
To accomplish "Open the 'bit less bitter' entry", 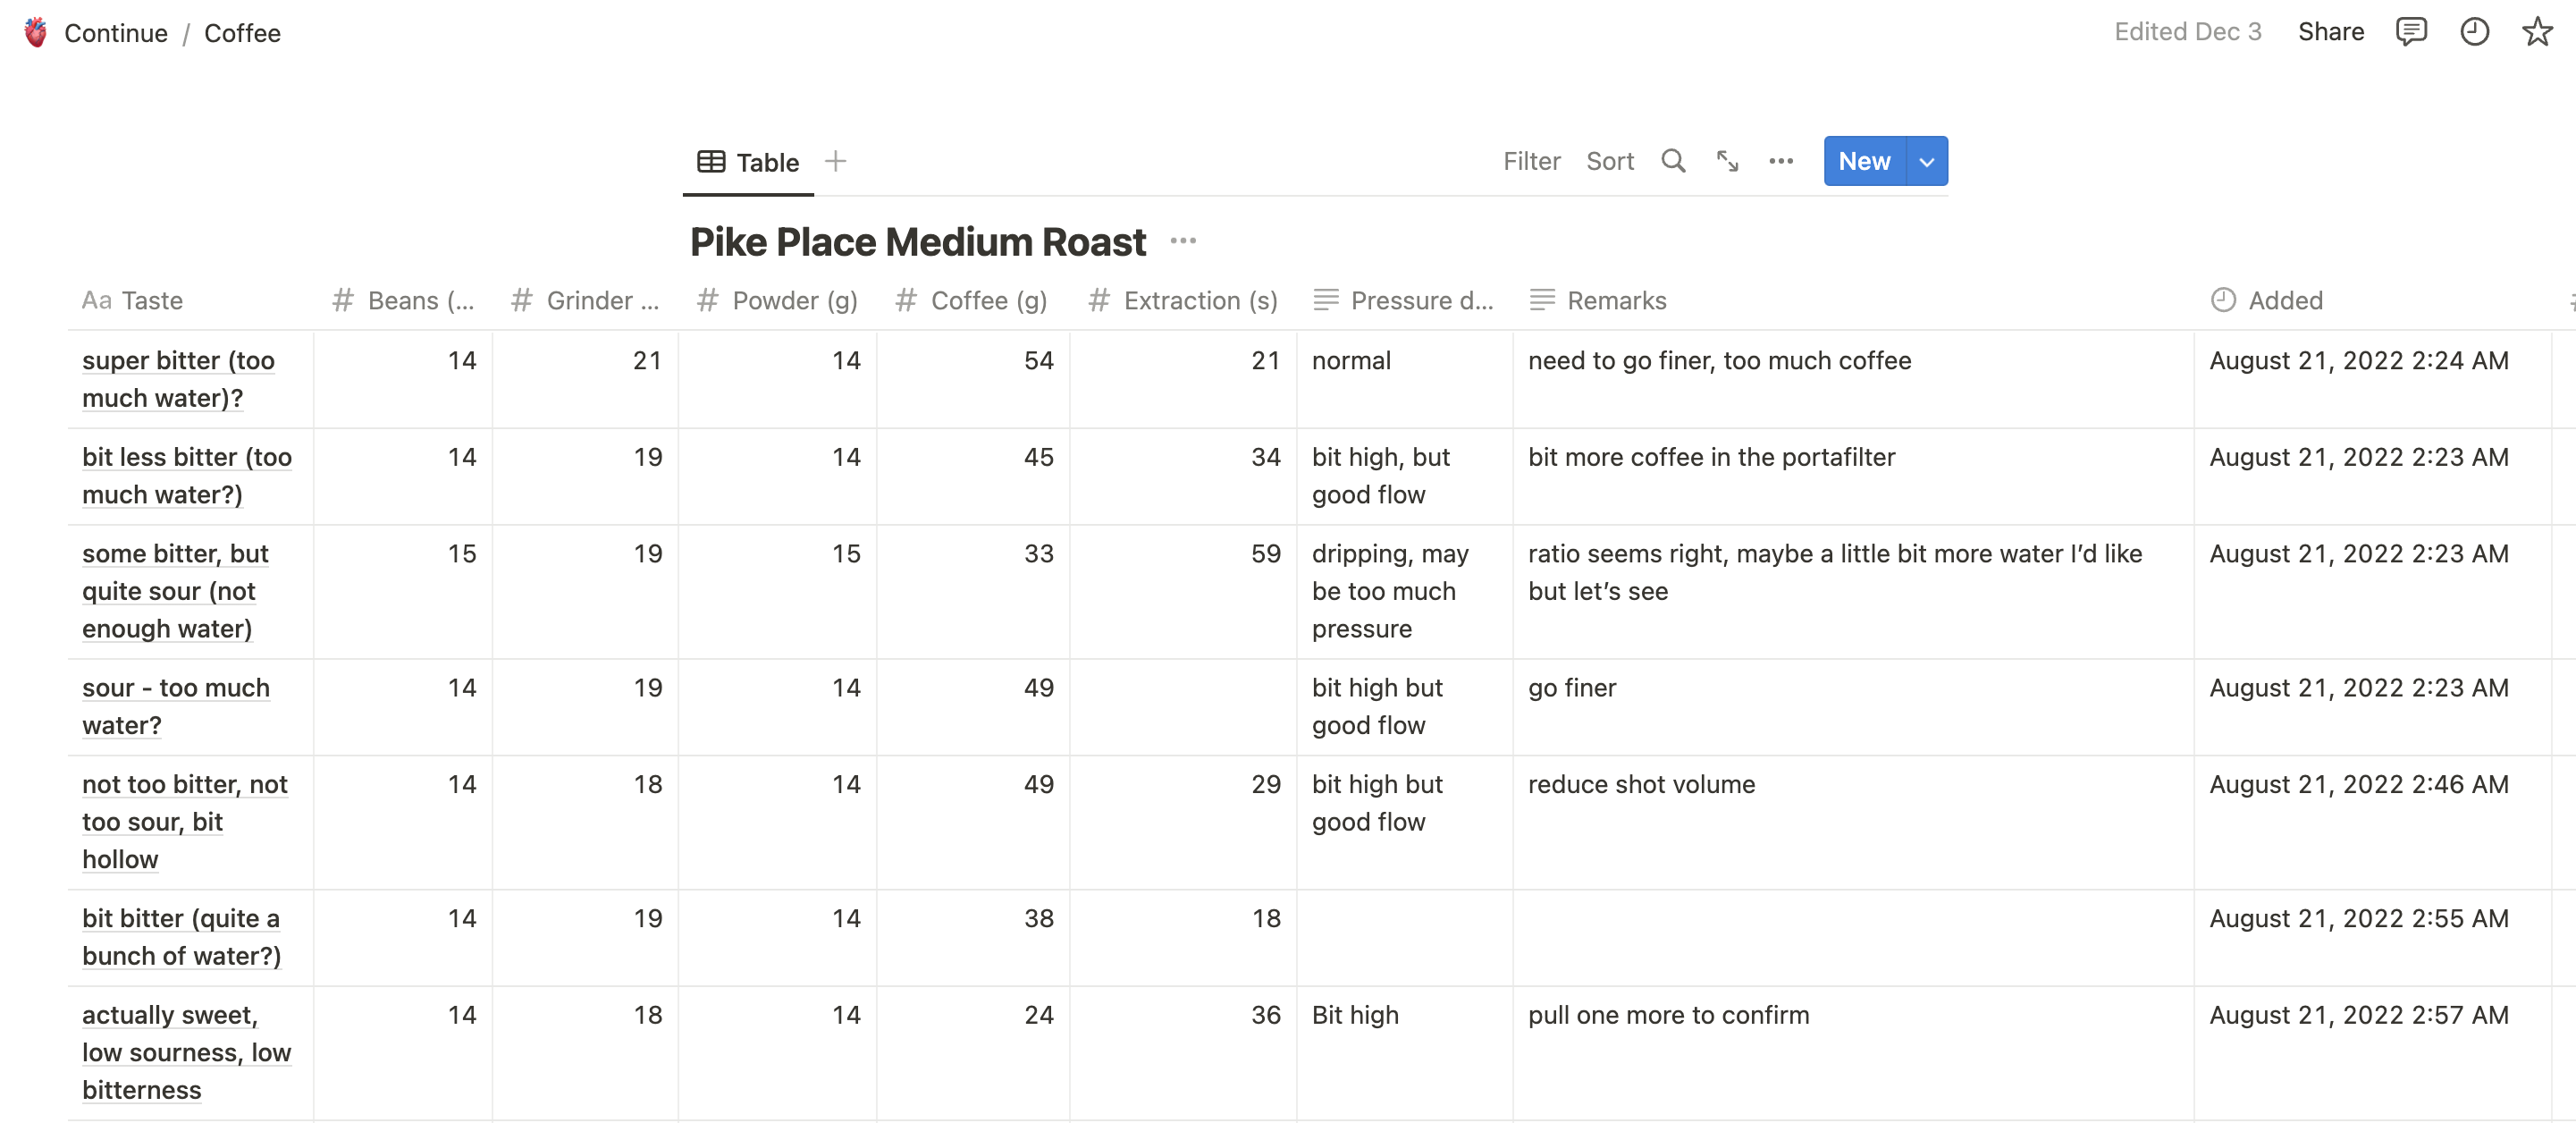I will [x=187, y=476].
